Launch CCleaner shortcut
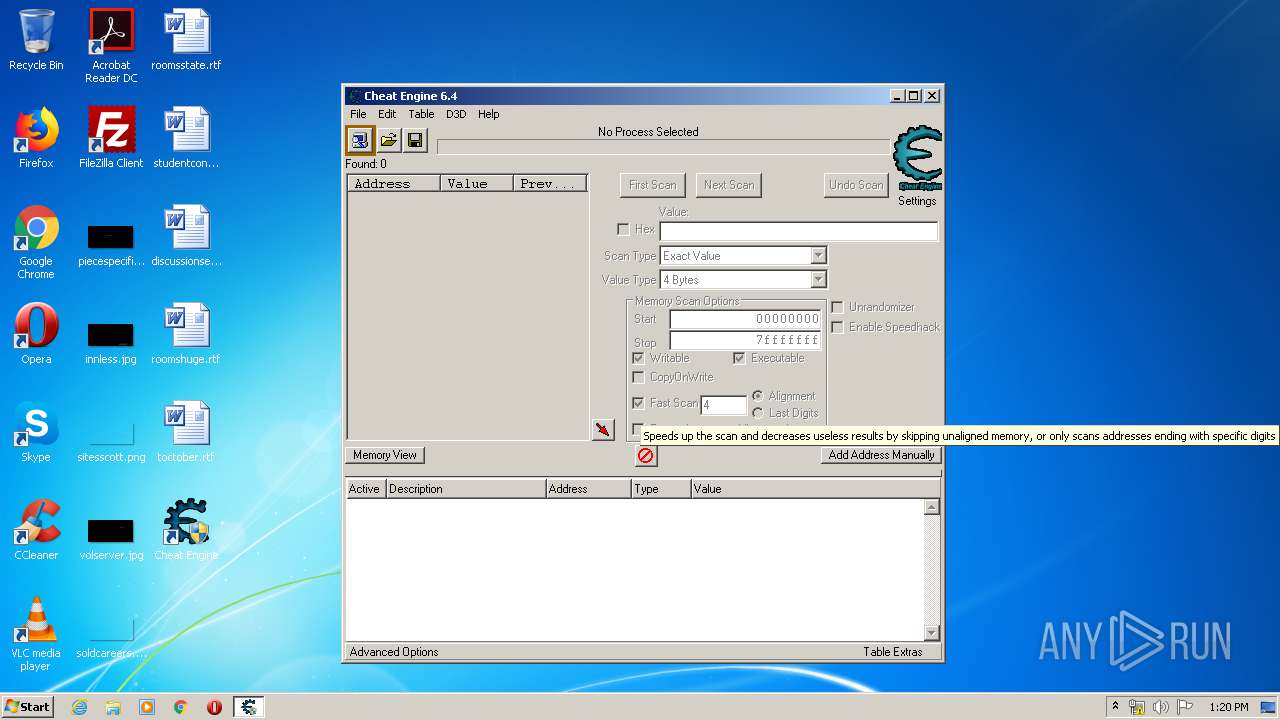The width and height of the screenshot is (1280, 720). coord(36,530)
